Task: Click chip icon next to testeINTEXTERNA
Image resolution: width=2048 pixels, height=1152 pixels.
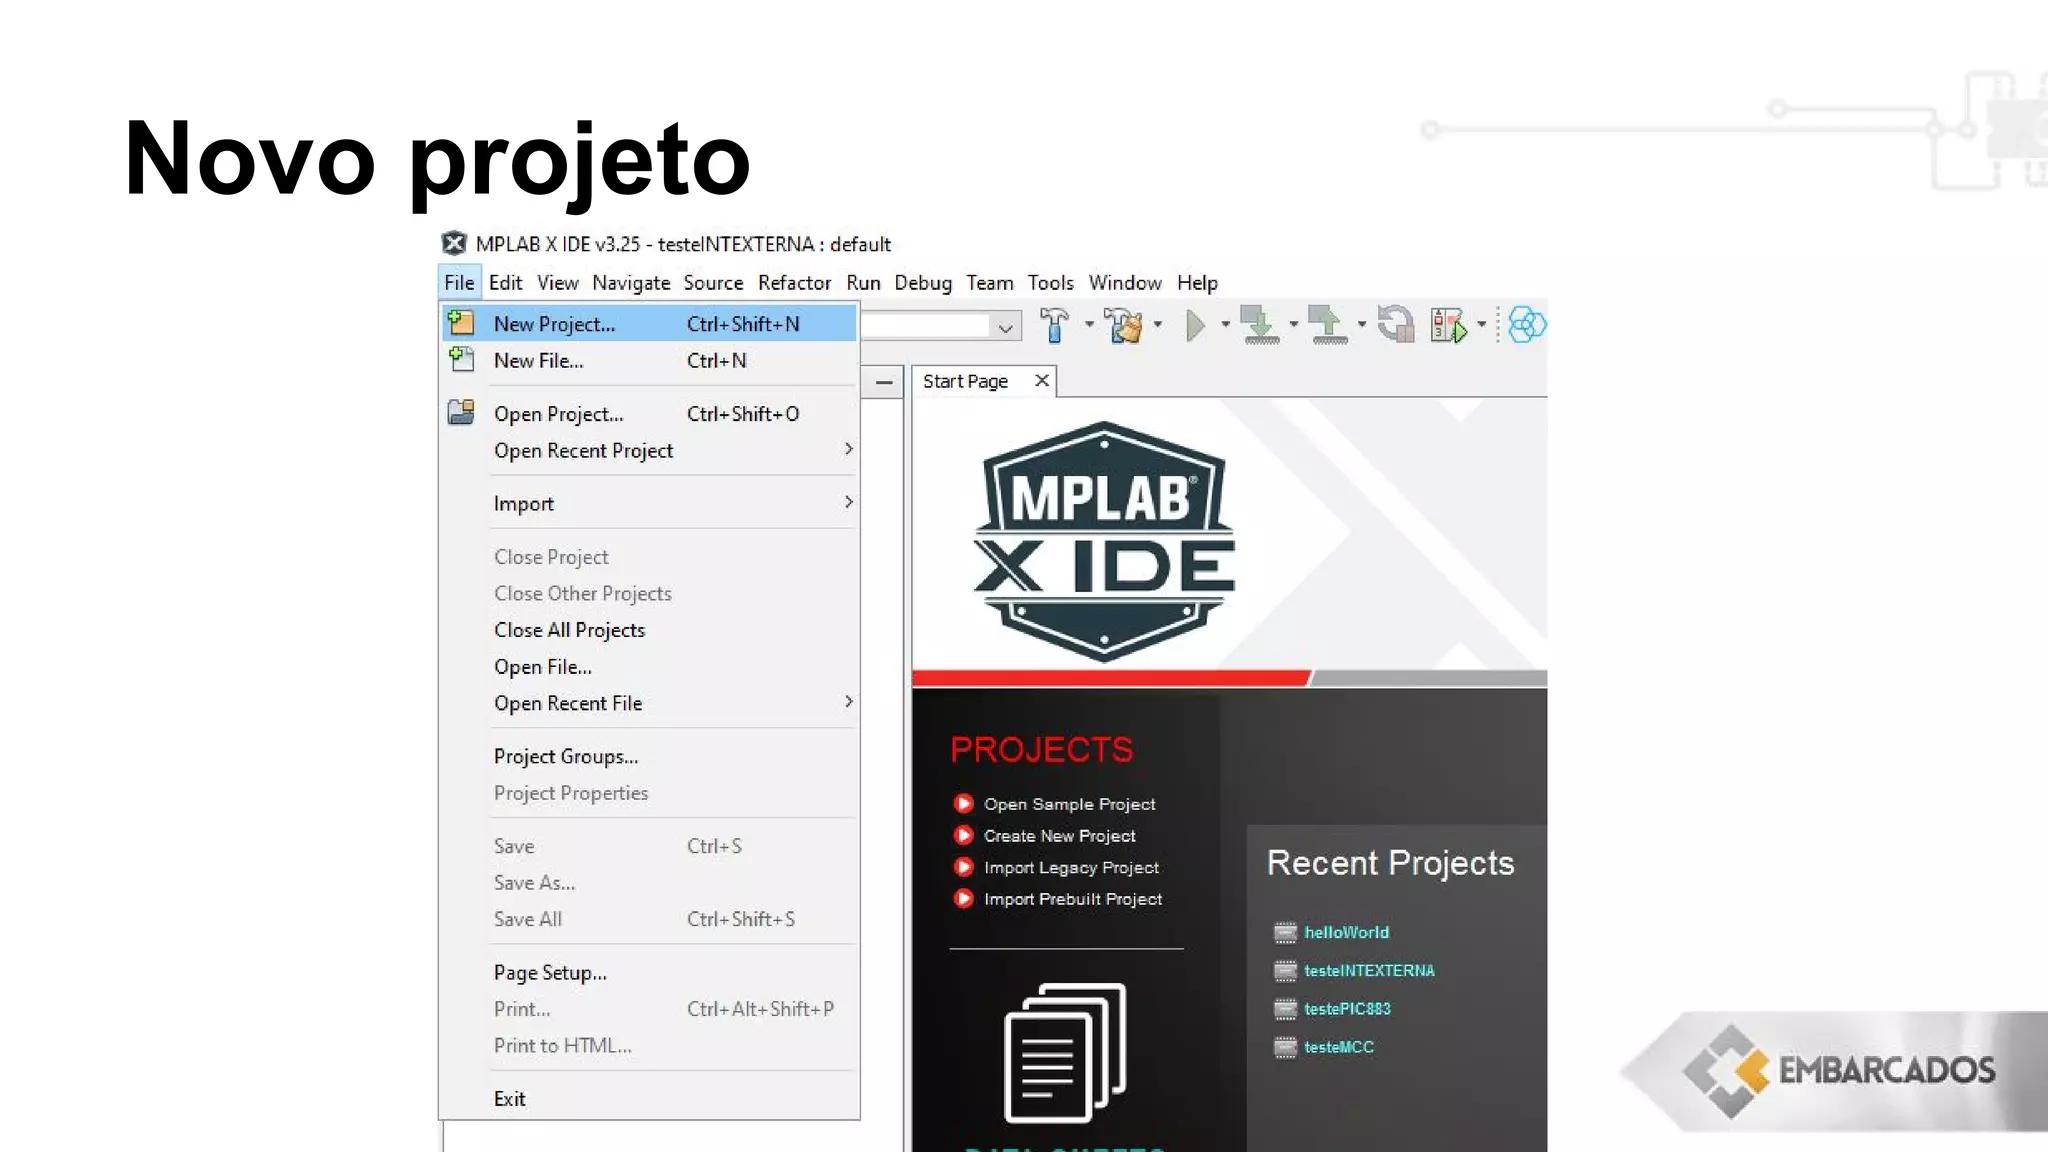Action: [x=1285, y=970]
